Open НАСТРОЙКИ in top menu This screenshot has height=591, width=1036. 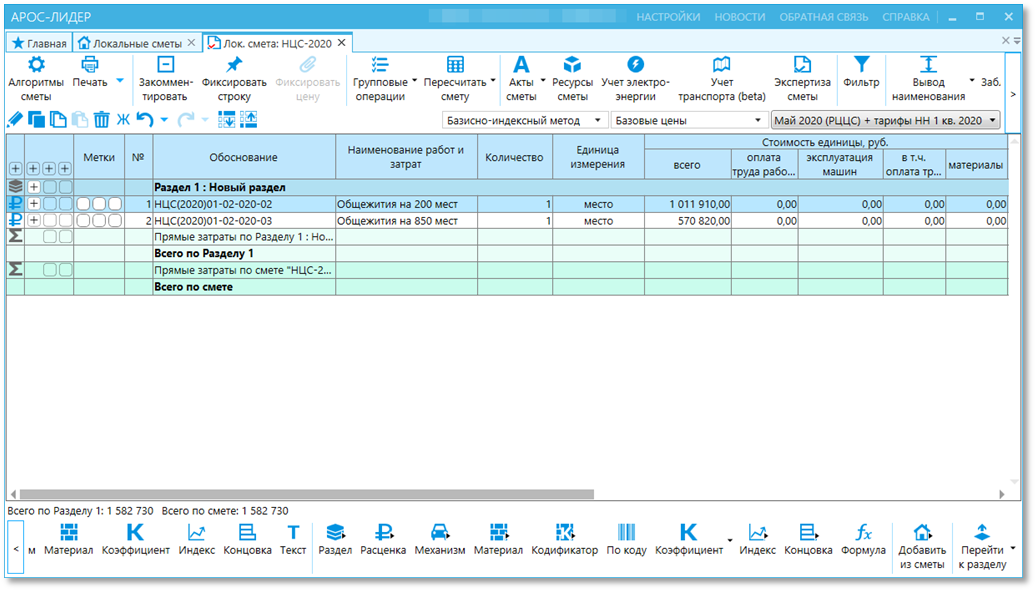[x=668, y=17]
